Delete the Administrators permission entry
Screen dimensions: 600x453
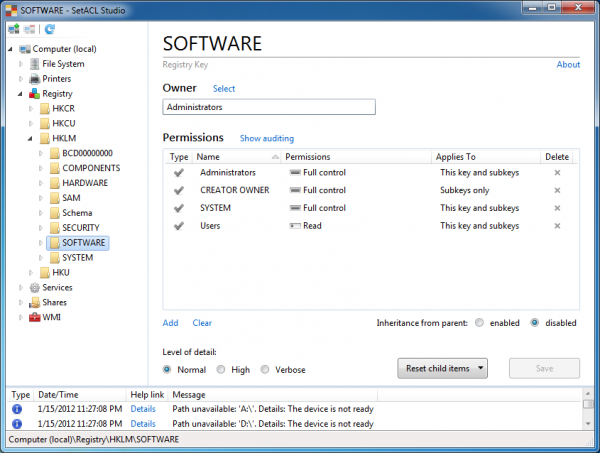point(557,173)
